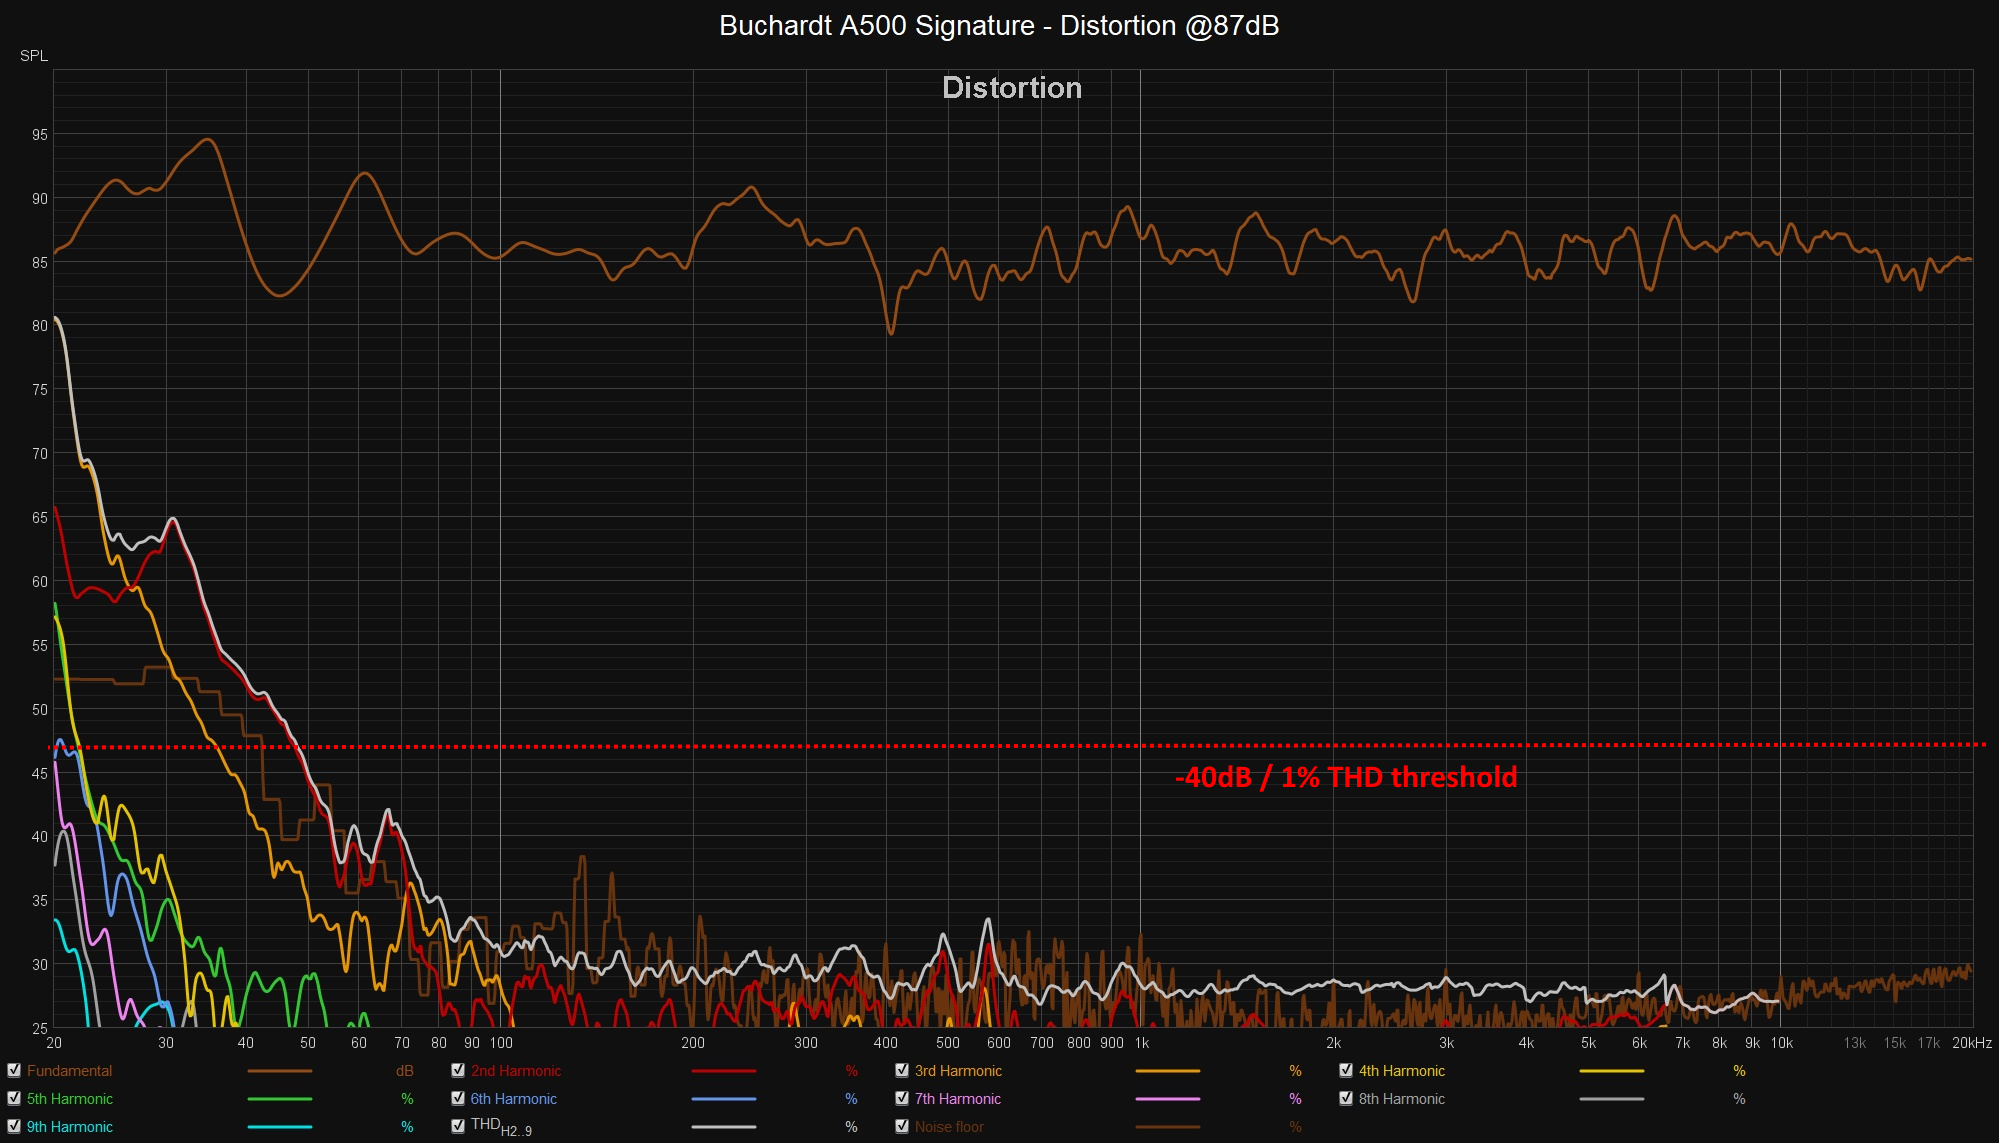Click the % unit for 4th Harmonic

(x=1739, y=1071)
